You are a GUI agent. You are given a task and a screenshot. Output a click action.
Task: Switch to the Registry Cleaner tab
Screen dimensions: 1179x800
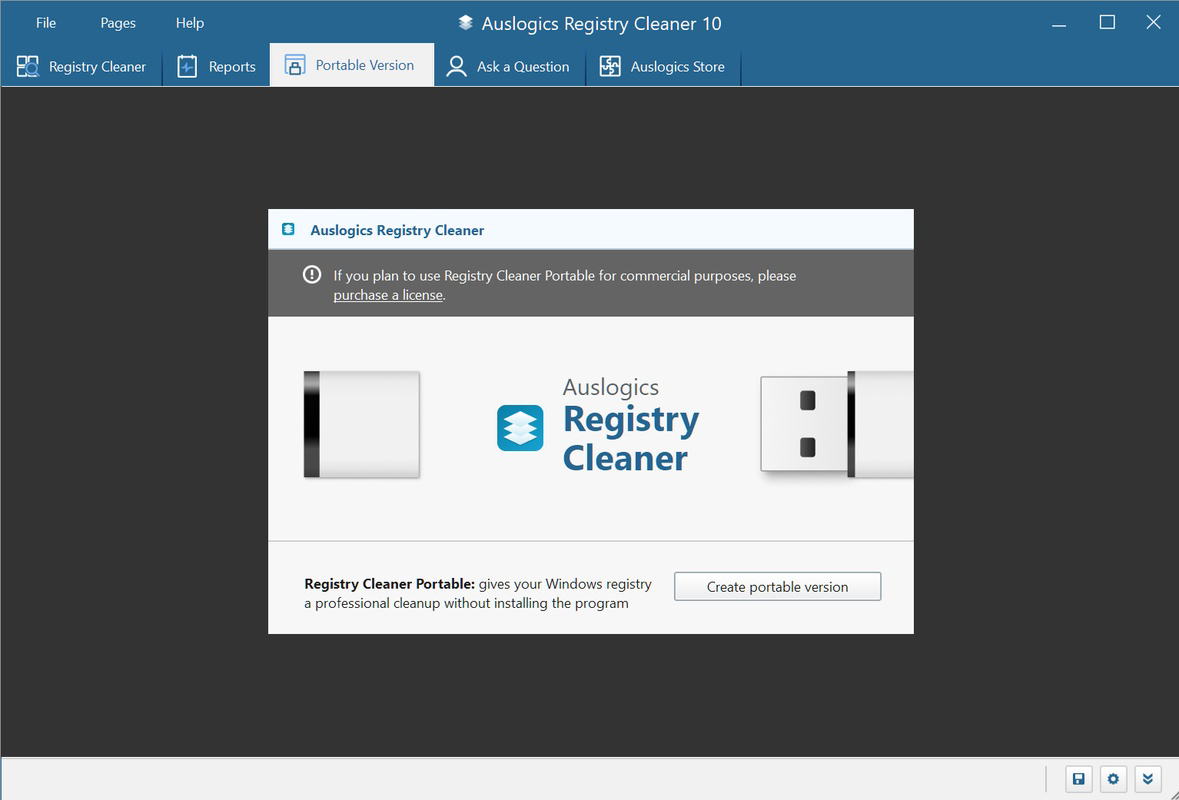coord(81,66)
